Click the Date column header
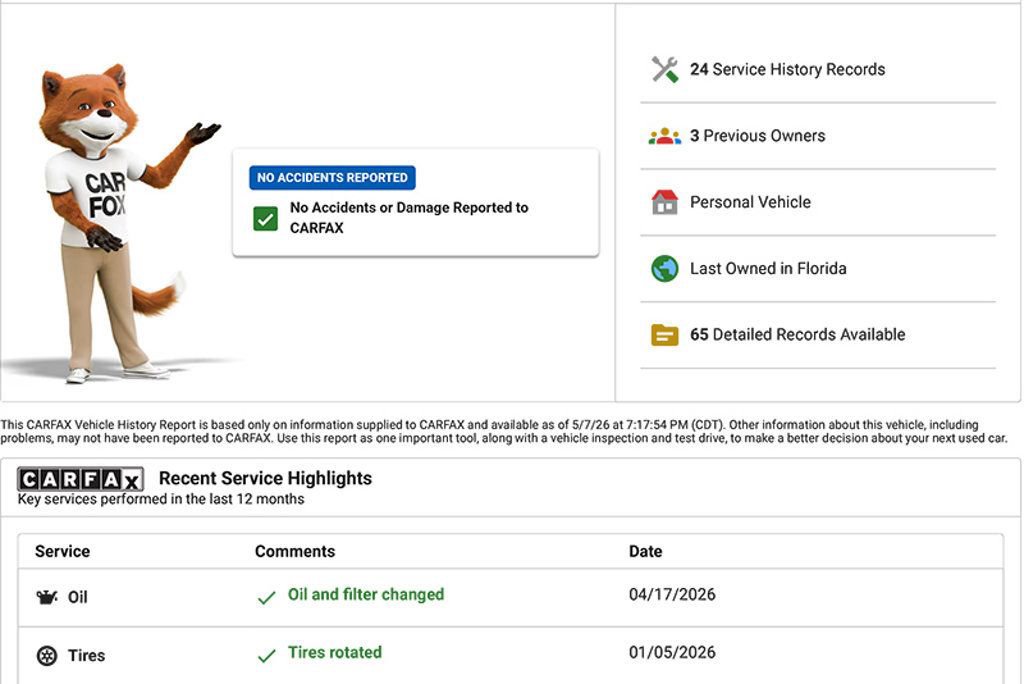The height and width of the screenshot is (684, 1024). [645, 551]
